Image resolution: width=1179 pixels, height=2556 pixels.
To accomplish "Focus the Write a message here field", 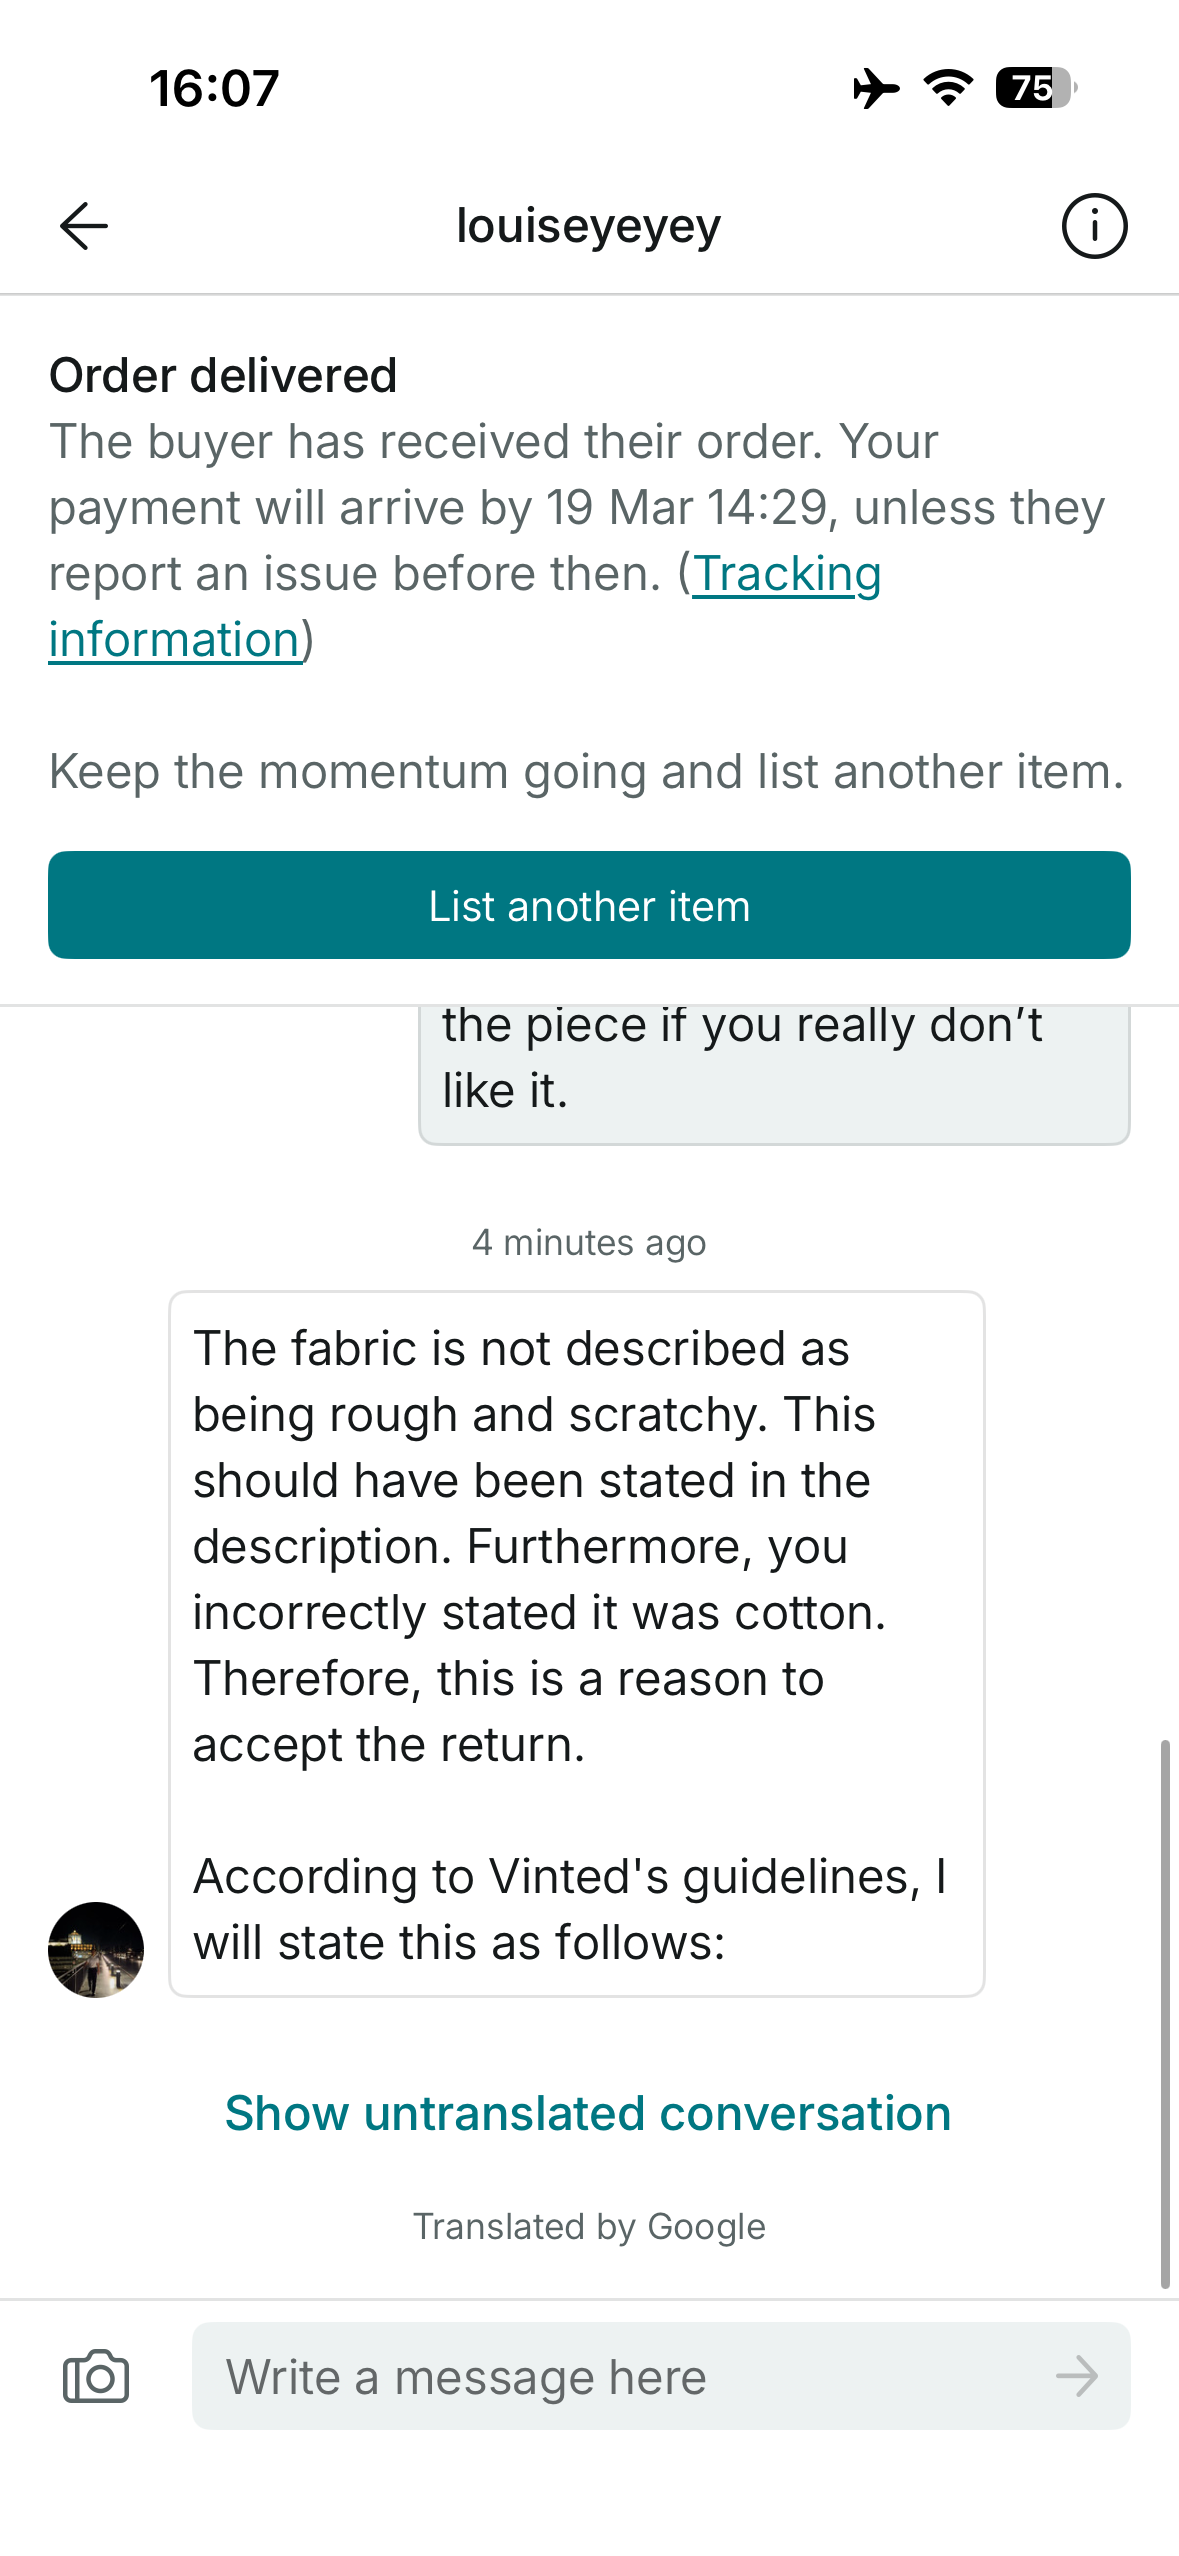I will pyautogui.click(x=630, y=2376).
